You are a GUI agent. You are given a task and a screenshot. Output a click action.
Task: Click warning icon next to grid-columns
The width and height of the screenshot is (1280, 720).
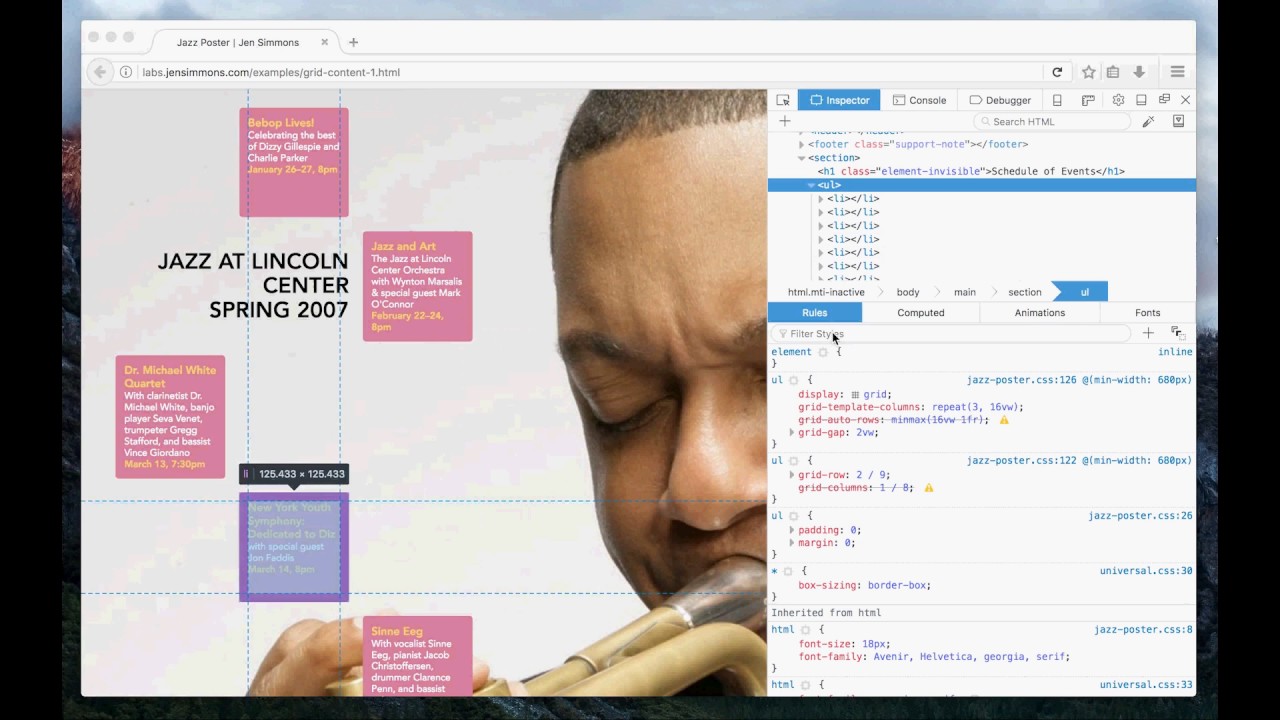928,488
